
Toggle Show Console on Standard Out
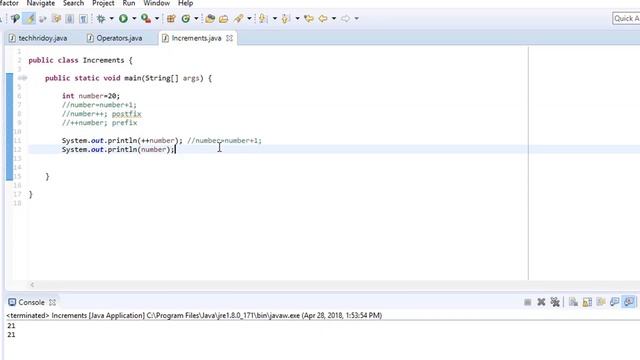click(x=615, y=302)
